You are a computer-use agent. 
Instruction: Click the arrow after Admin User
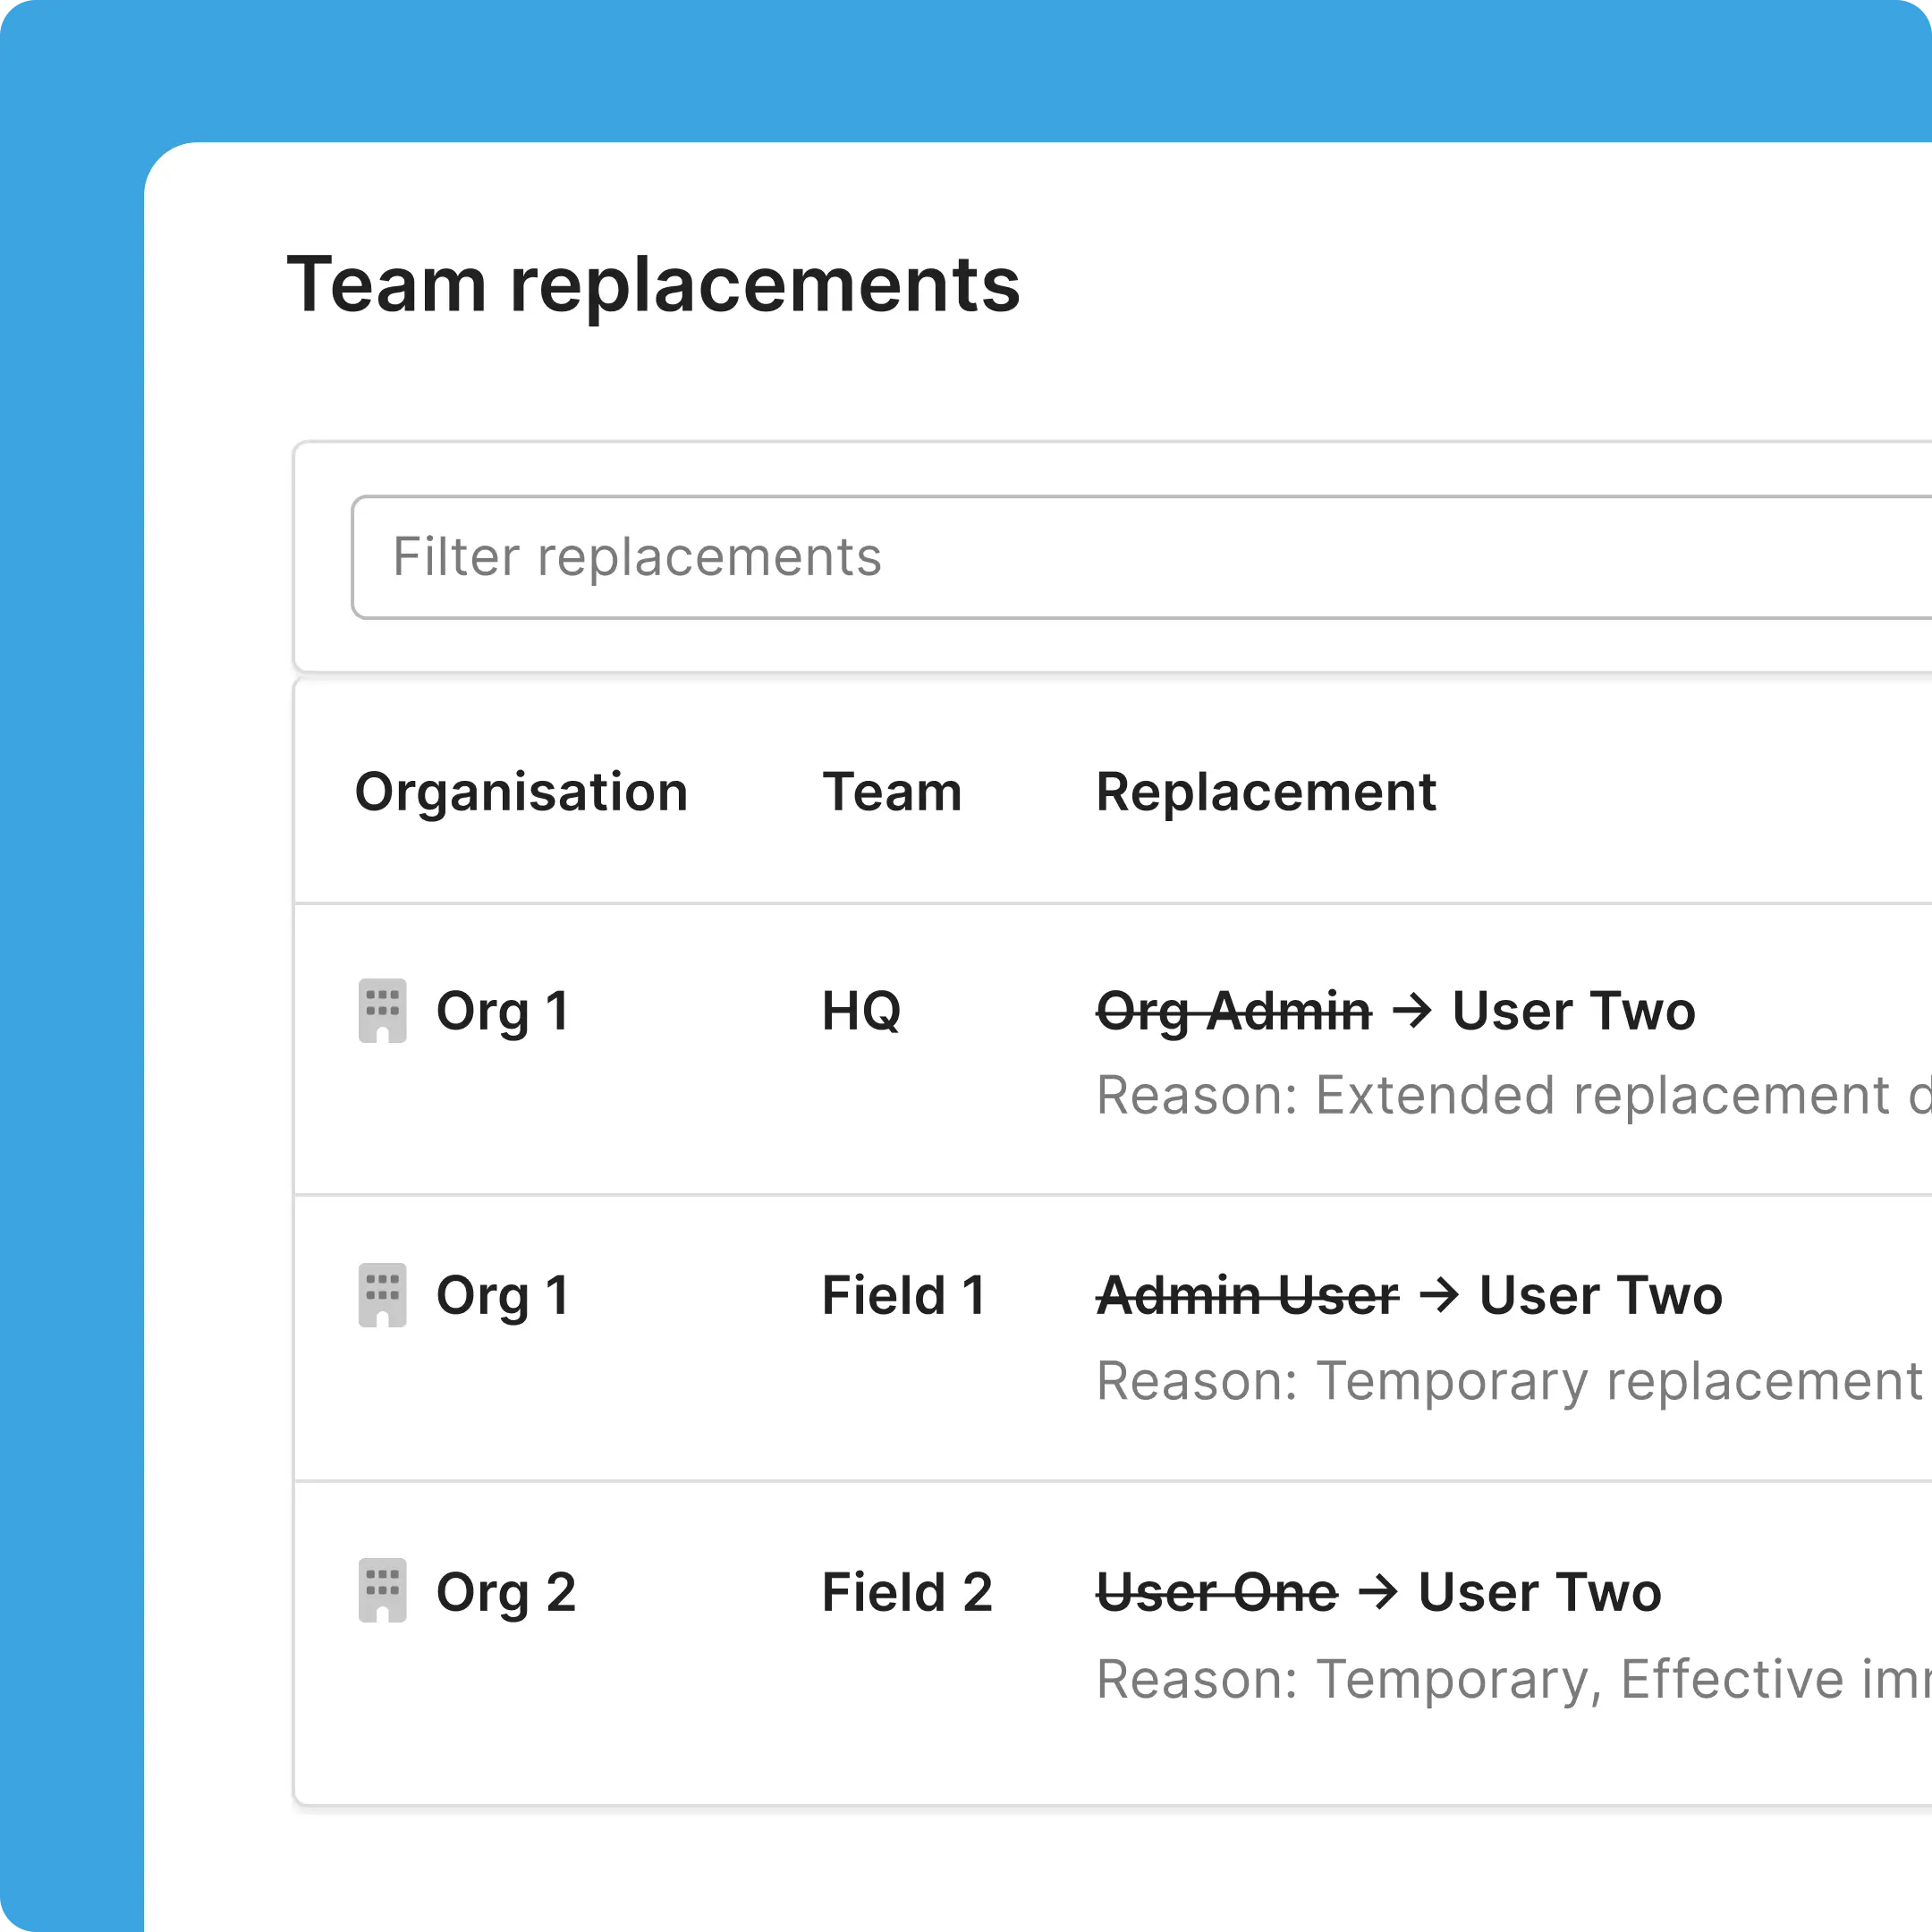point(1439,1295)
